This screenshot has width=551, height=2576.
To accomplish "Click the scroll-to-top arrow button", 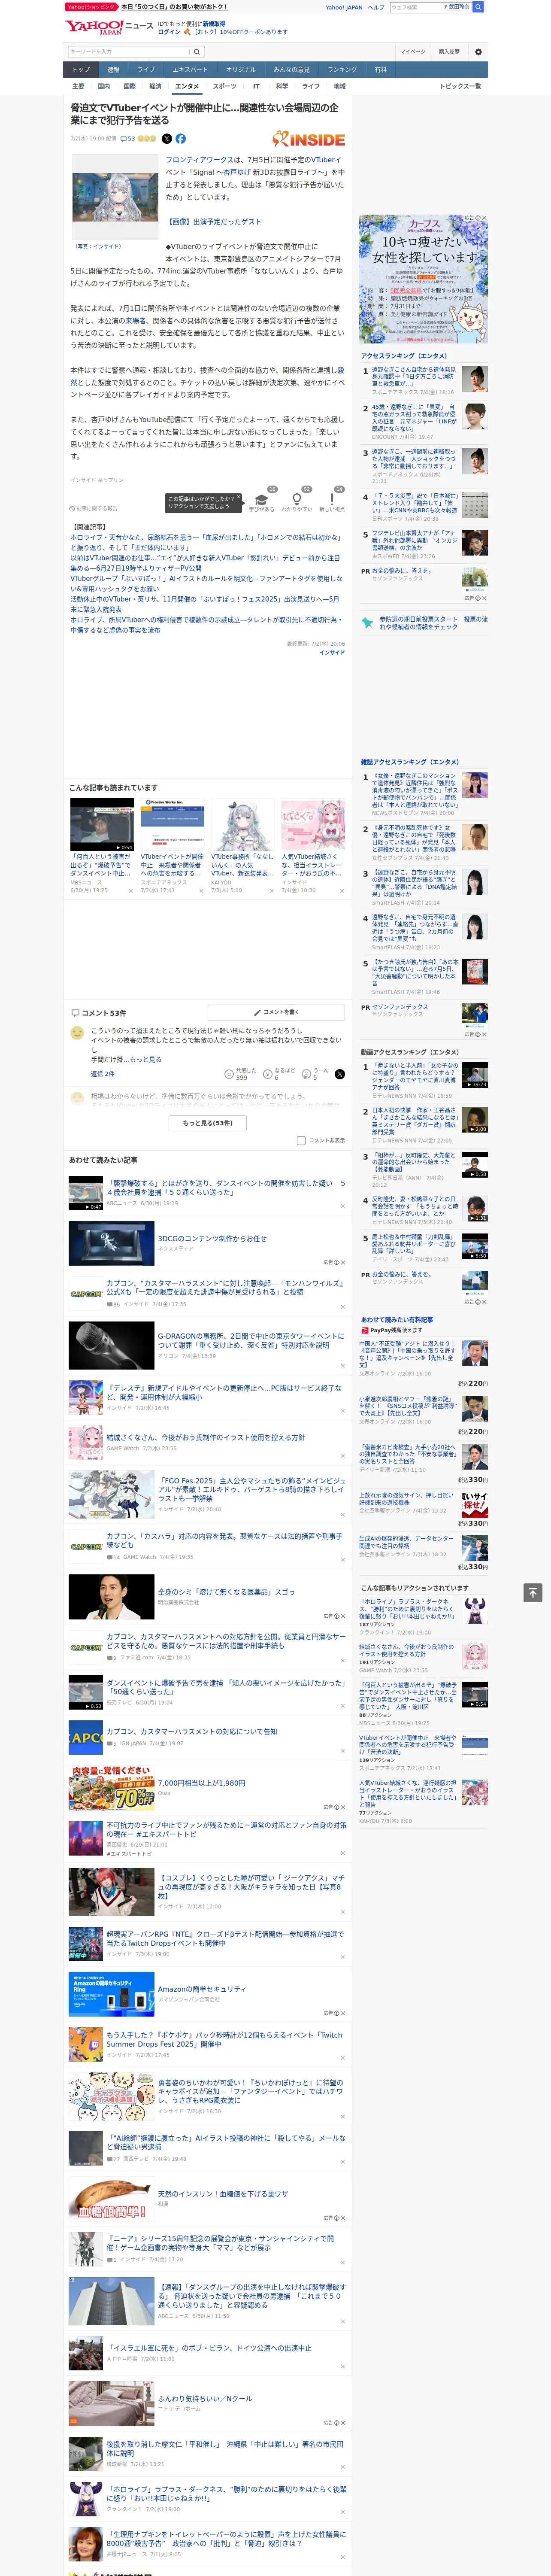I will click(x=533, y=1592).
